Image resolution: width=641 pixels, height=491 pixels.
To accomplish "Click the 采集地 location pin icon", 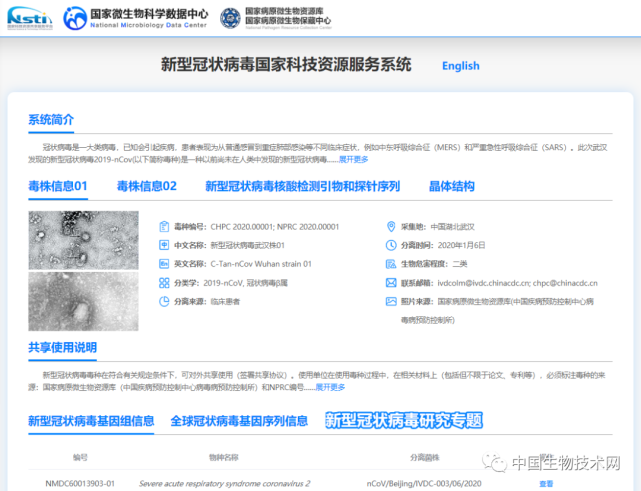I will point(391,226).
